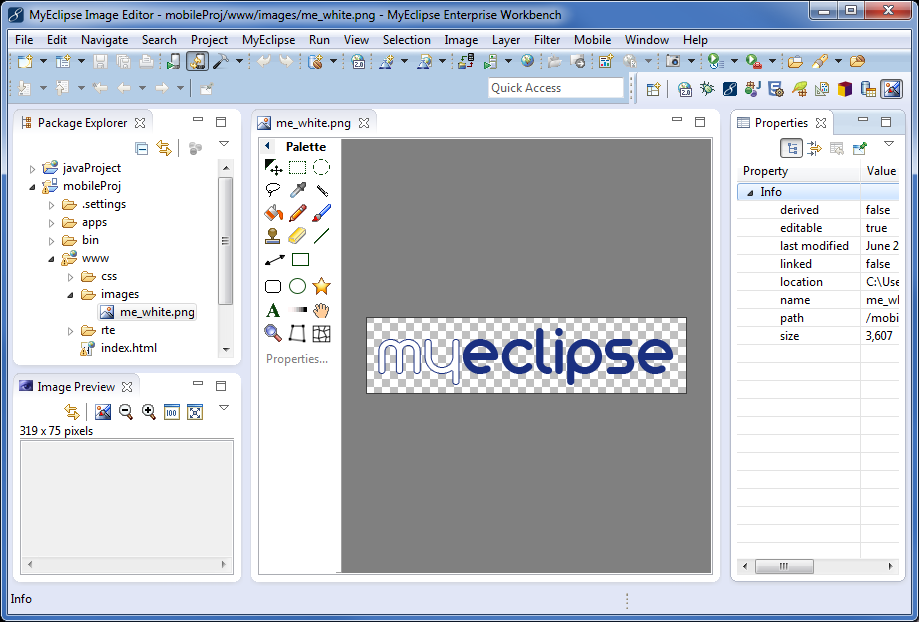Select the Gradient tool in Palette
This screenshot has height=622, width=919.
[297, 311]
